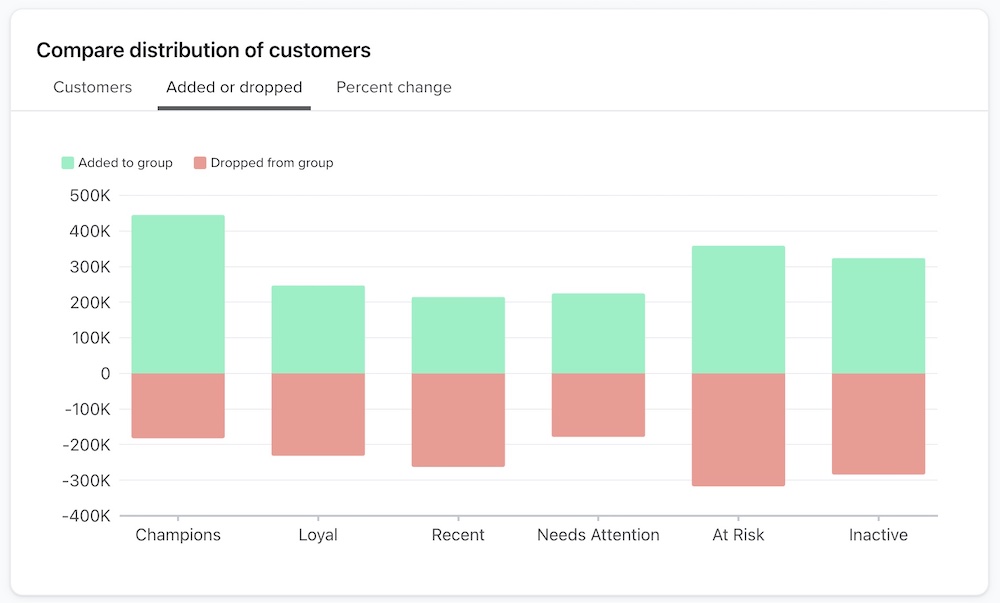Click the red bar below Loyal

click(x=318, y=415)
